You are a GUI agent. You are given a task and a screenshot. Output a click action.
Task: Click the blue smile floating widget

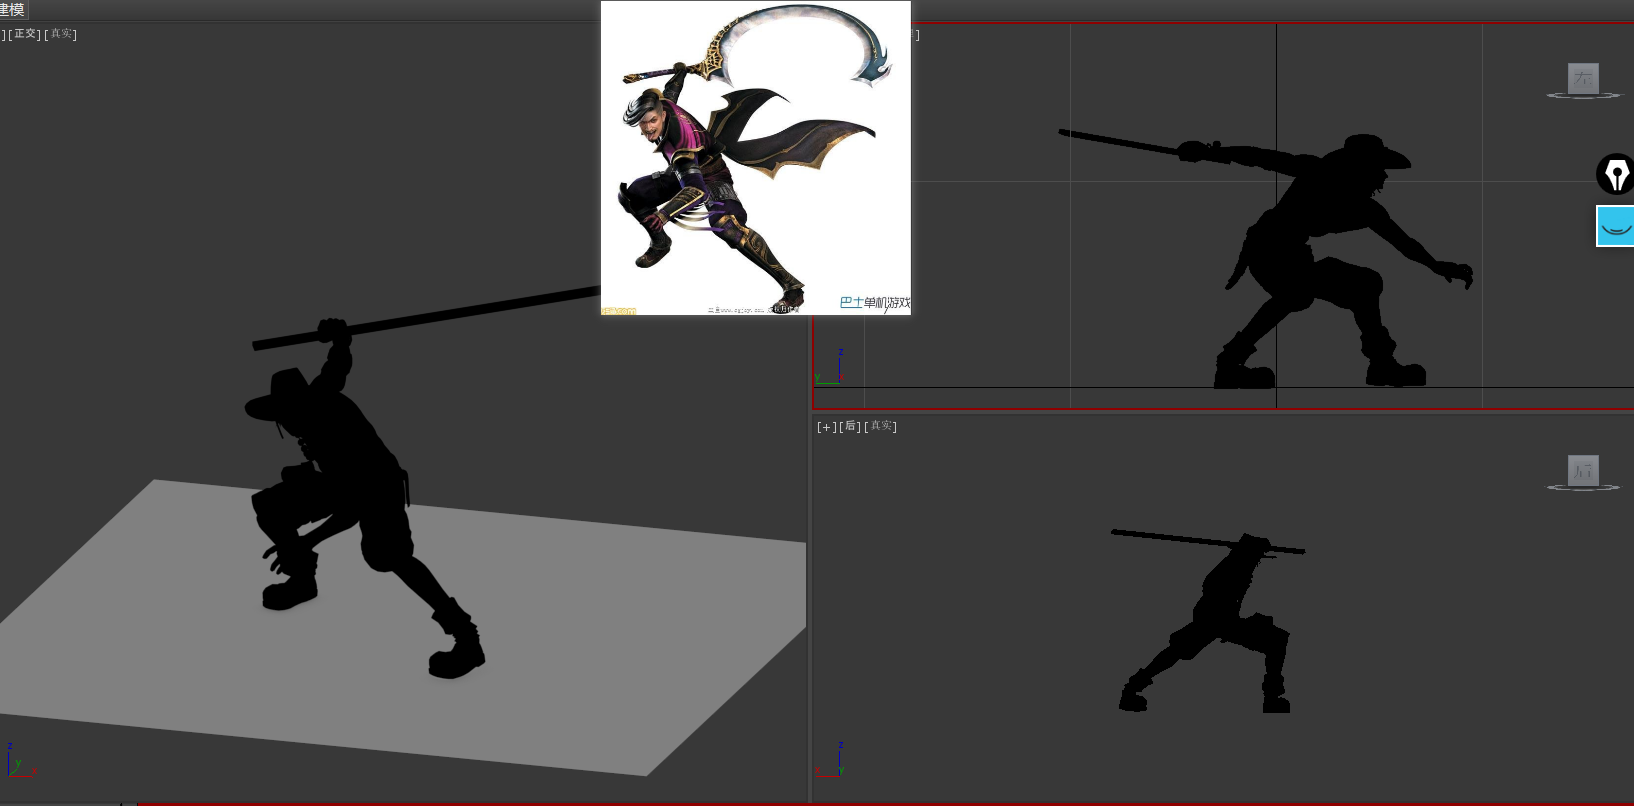click(1615, 226)
